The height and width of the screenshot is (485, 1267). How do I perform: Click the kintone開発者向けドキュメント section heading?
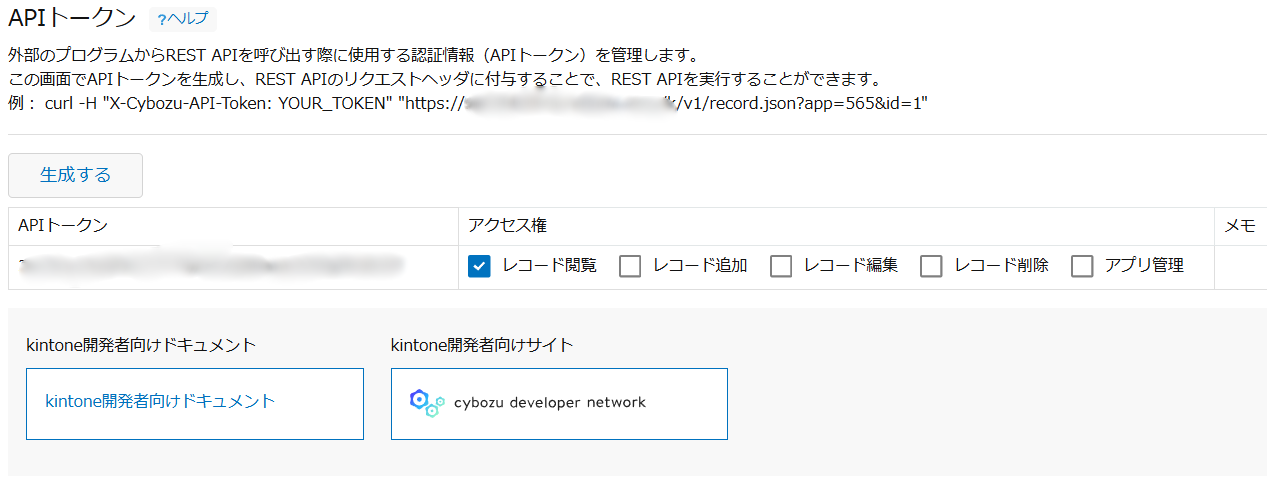click(141, 345)
